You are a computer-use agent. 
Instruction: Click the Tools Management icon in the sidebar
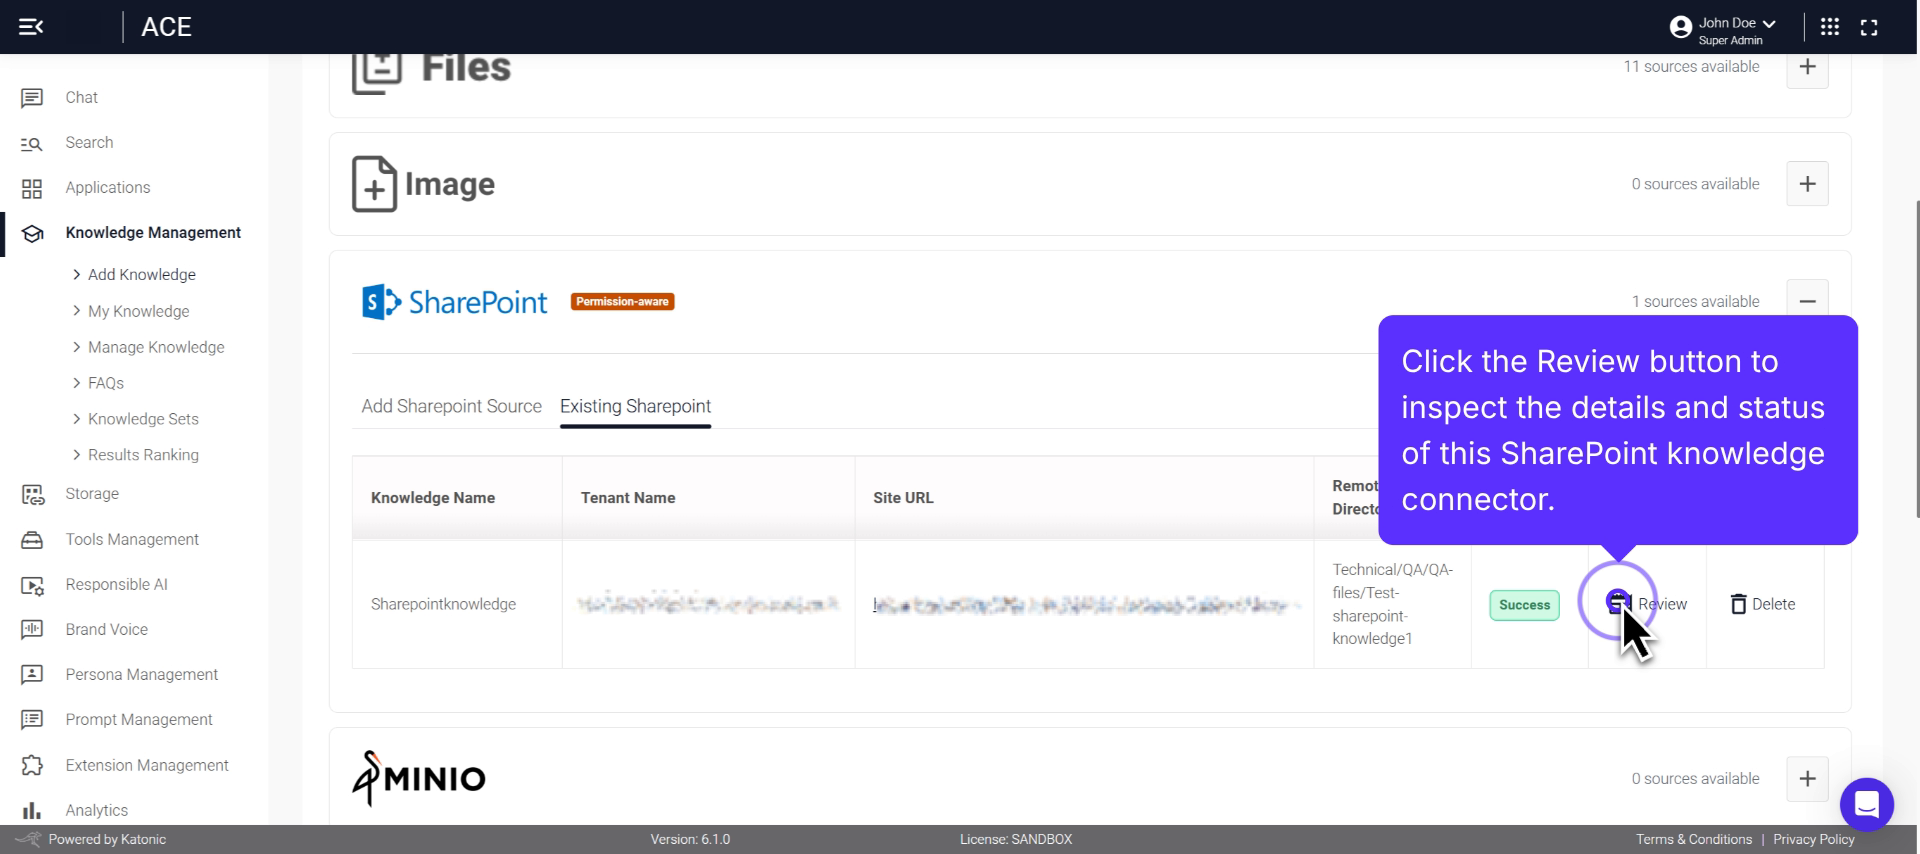[32, 540]
